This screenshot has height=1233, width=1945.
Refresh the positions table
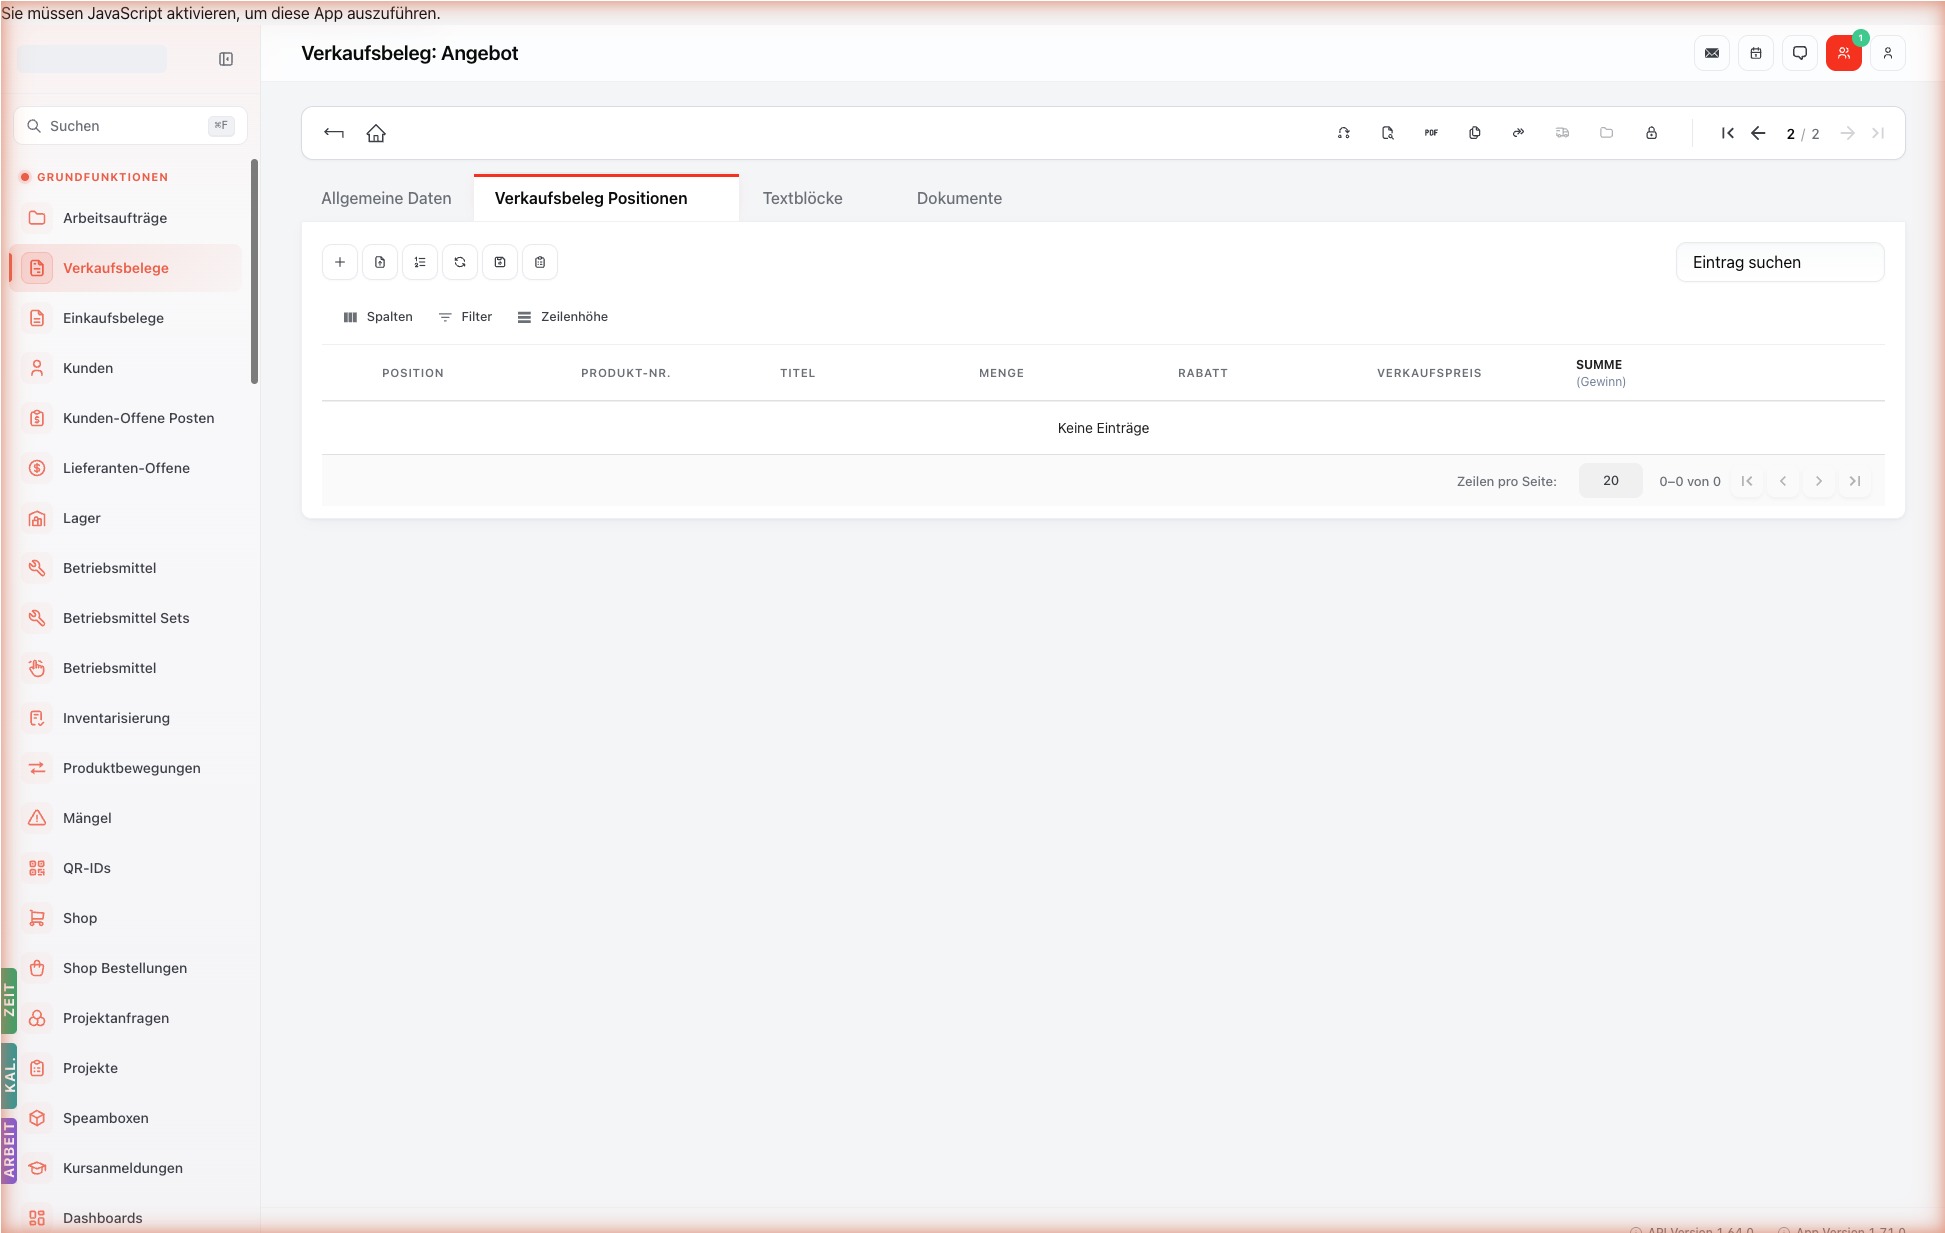460,262
